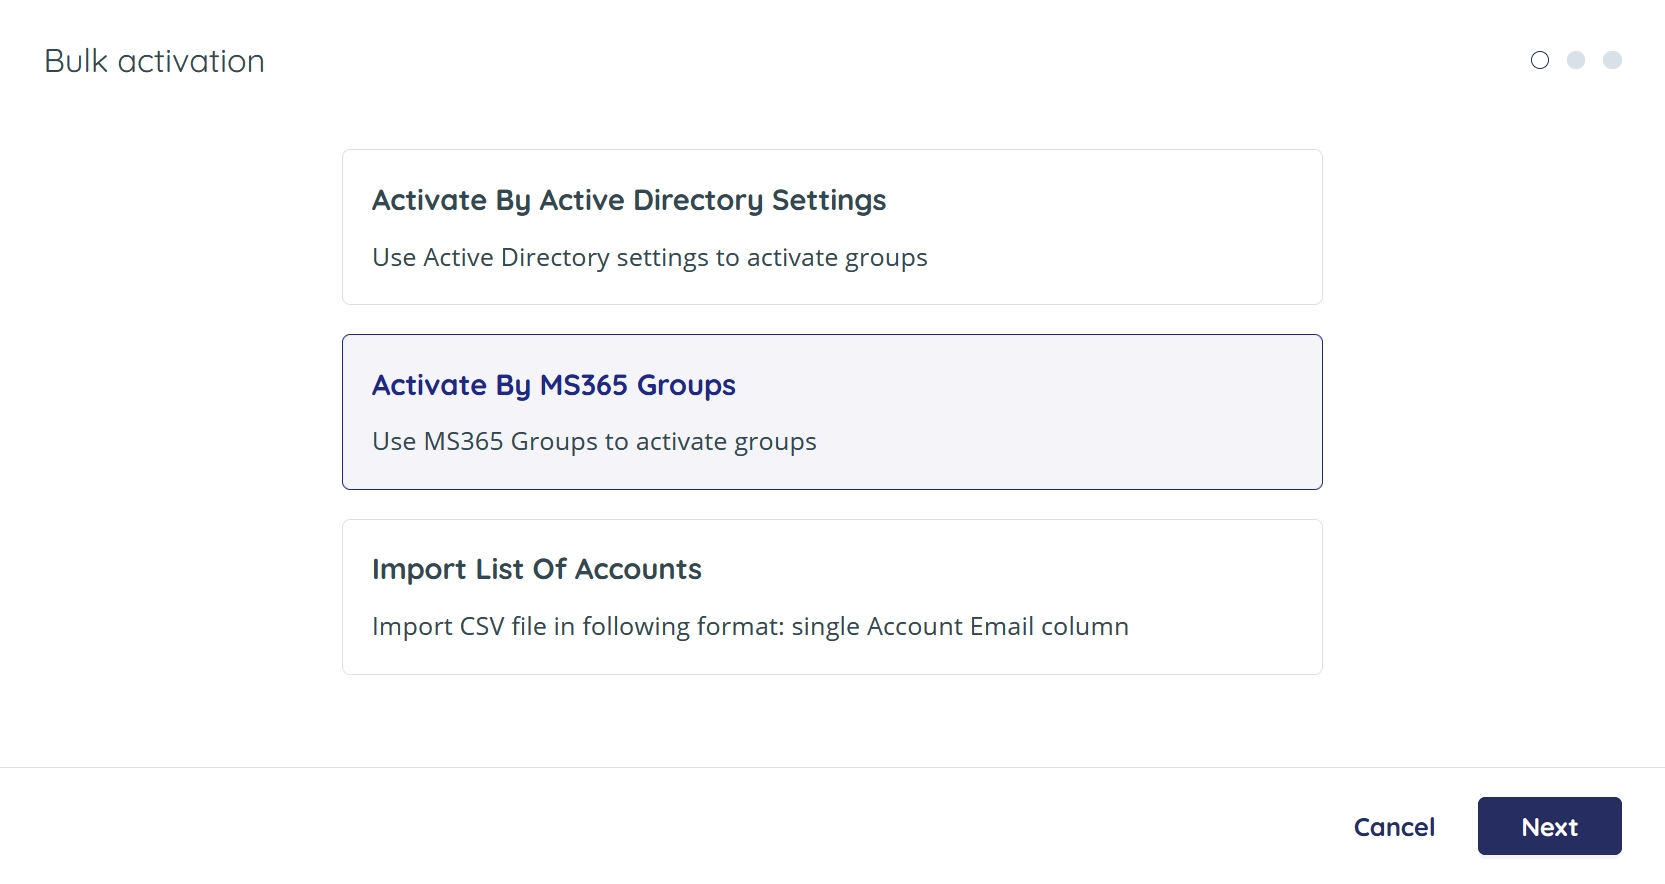Click 'Use Active Directory settings to activate groups' text
The width and height of the screenshot is (1665, 884).
pos(650,258)
